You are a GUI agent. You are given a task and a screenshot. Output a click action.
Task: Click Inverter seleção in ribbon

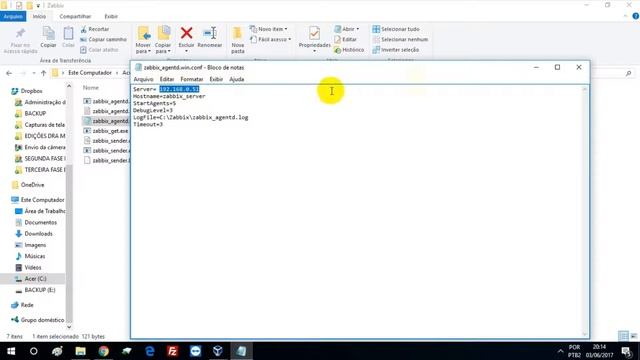[x=396, y=50]
